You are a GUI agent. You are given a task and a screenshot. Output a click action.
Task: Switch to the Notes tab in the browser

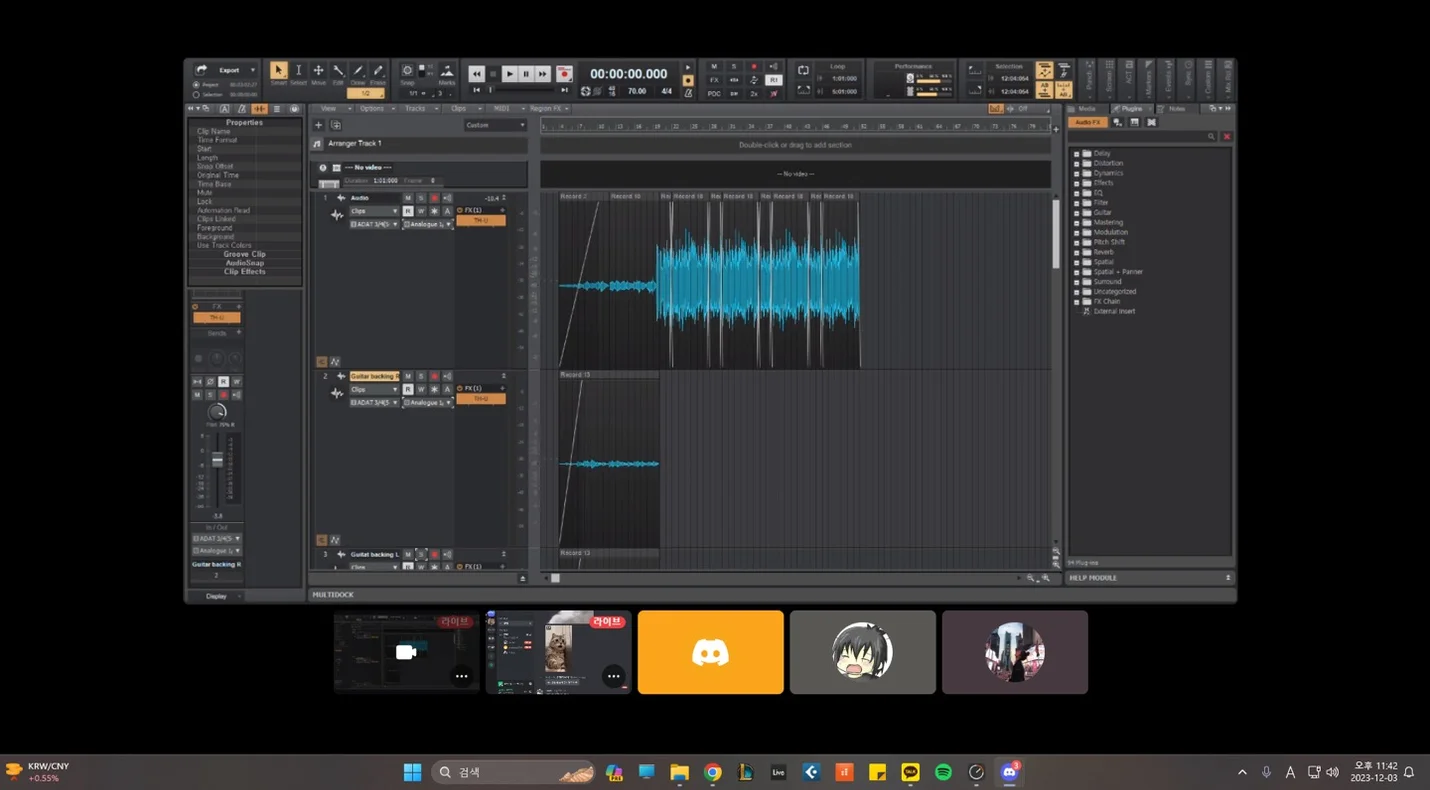[x=1176, y=108]
